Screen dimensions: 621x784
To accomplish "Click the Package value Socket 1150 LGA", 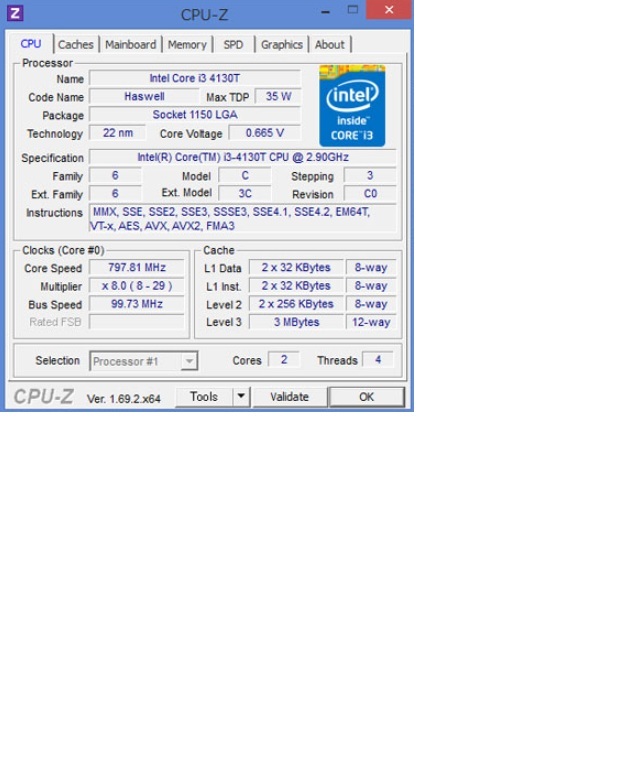I will (195, 114).
